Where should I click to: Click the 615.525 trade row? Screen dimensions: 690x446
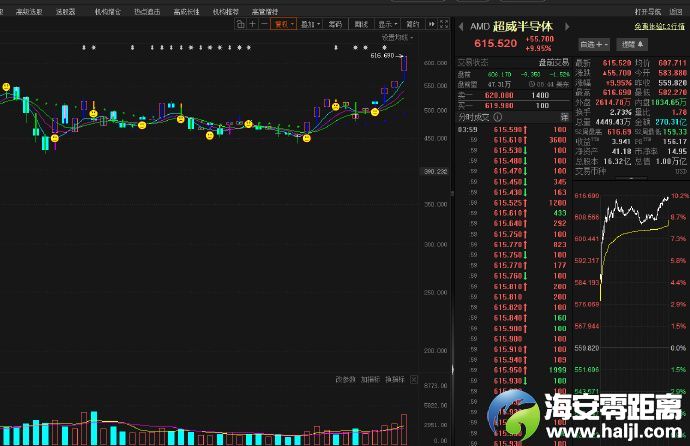click(514, 203)
